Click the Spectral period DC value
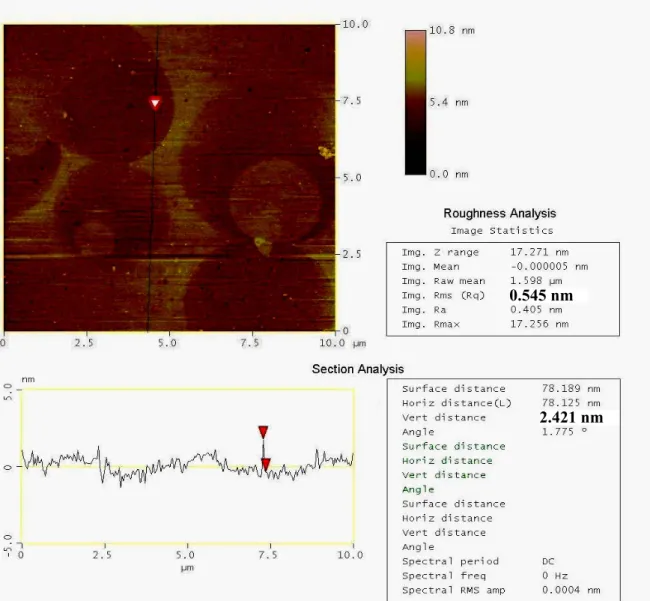The height and width of the screenshot is (601, 650). pos(548,561)
